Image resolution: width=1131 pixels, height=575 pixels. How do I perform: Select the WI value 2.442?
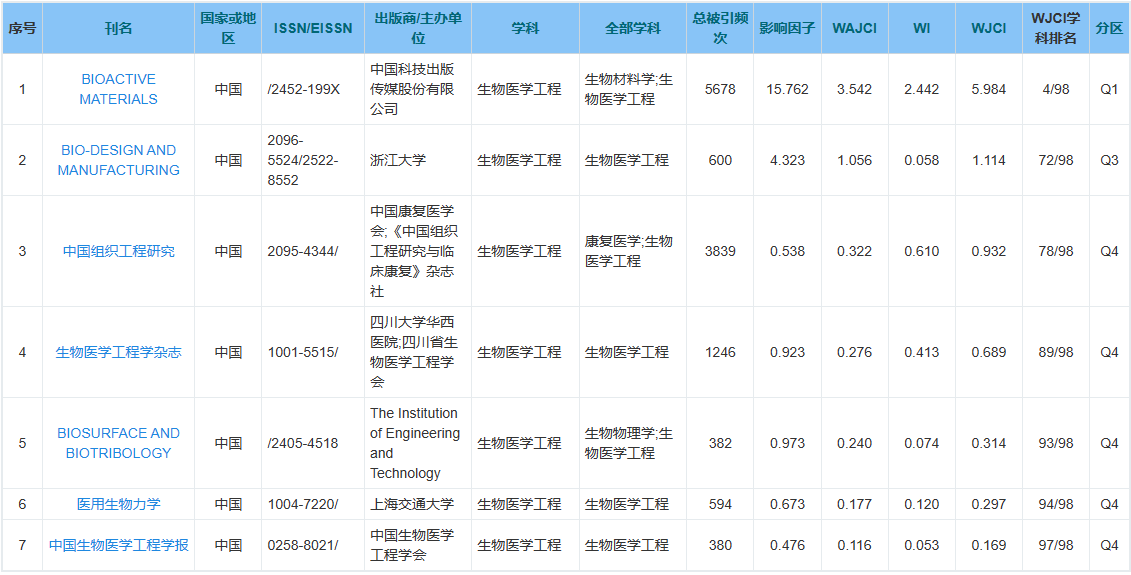point(921,89)
